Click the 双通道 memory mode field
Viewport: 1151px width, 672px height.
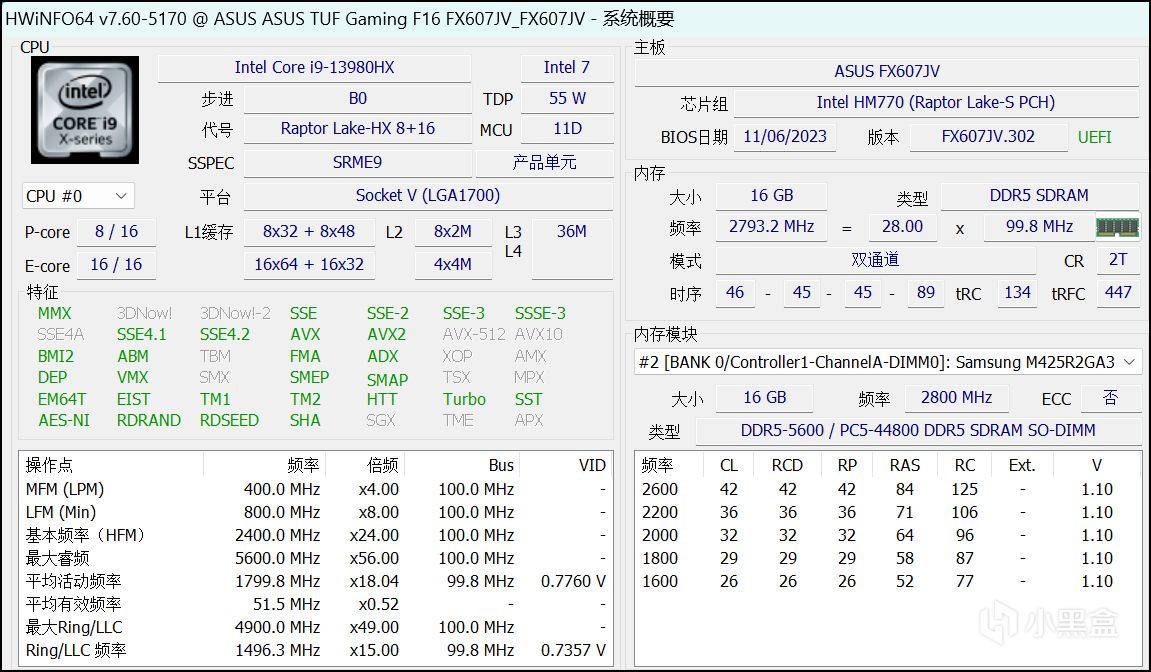pyautogui.click(x=875, y=260)
